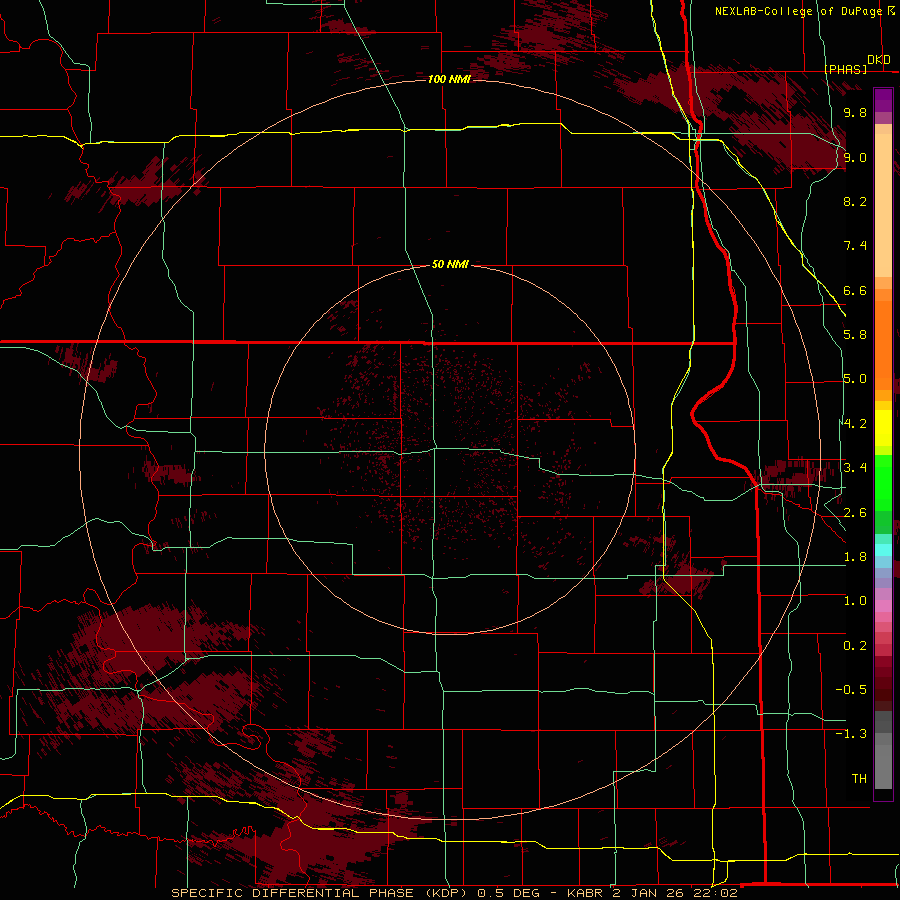This screenshot has width=900, height=900.
Task: Click the TH threshold legend label
Action: point(859,779)
